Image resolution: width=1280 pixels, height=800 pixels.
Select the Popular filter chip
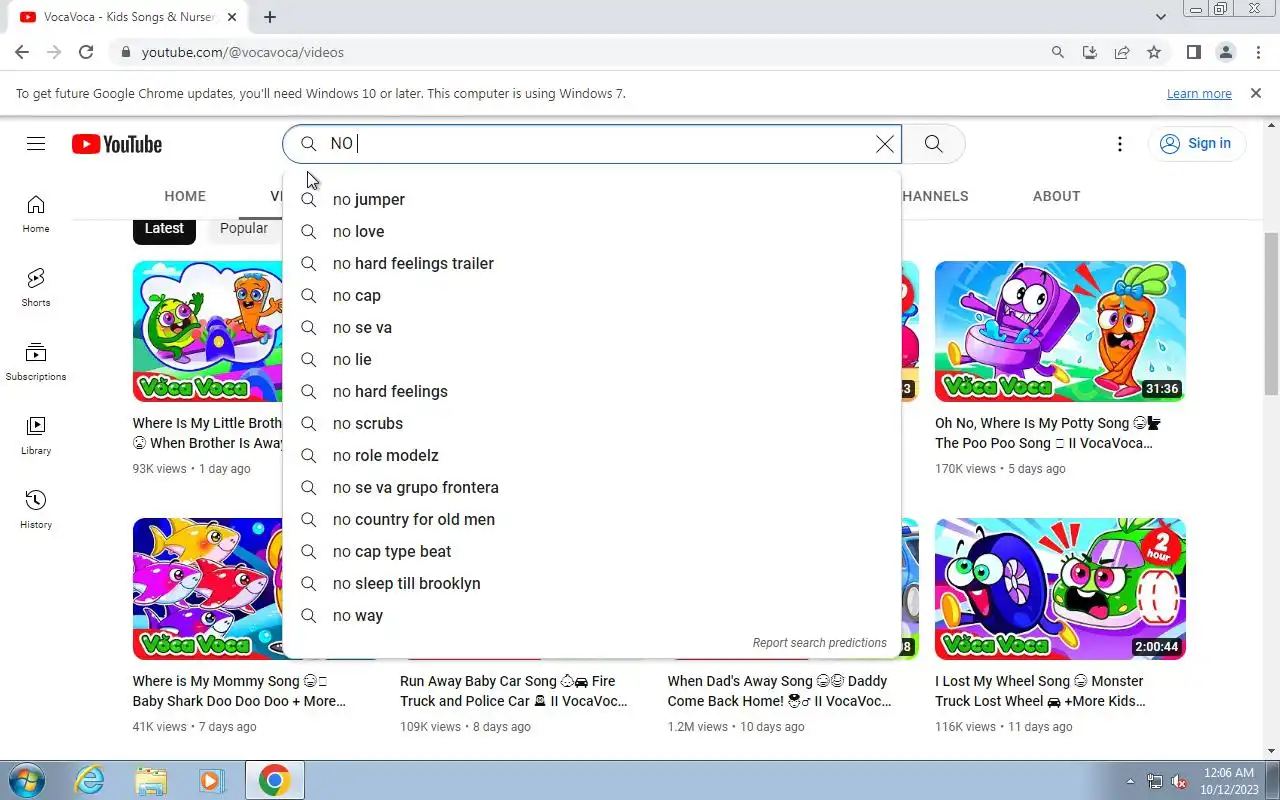(244, 228)
